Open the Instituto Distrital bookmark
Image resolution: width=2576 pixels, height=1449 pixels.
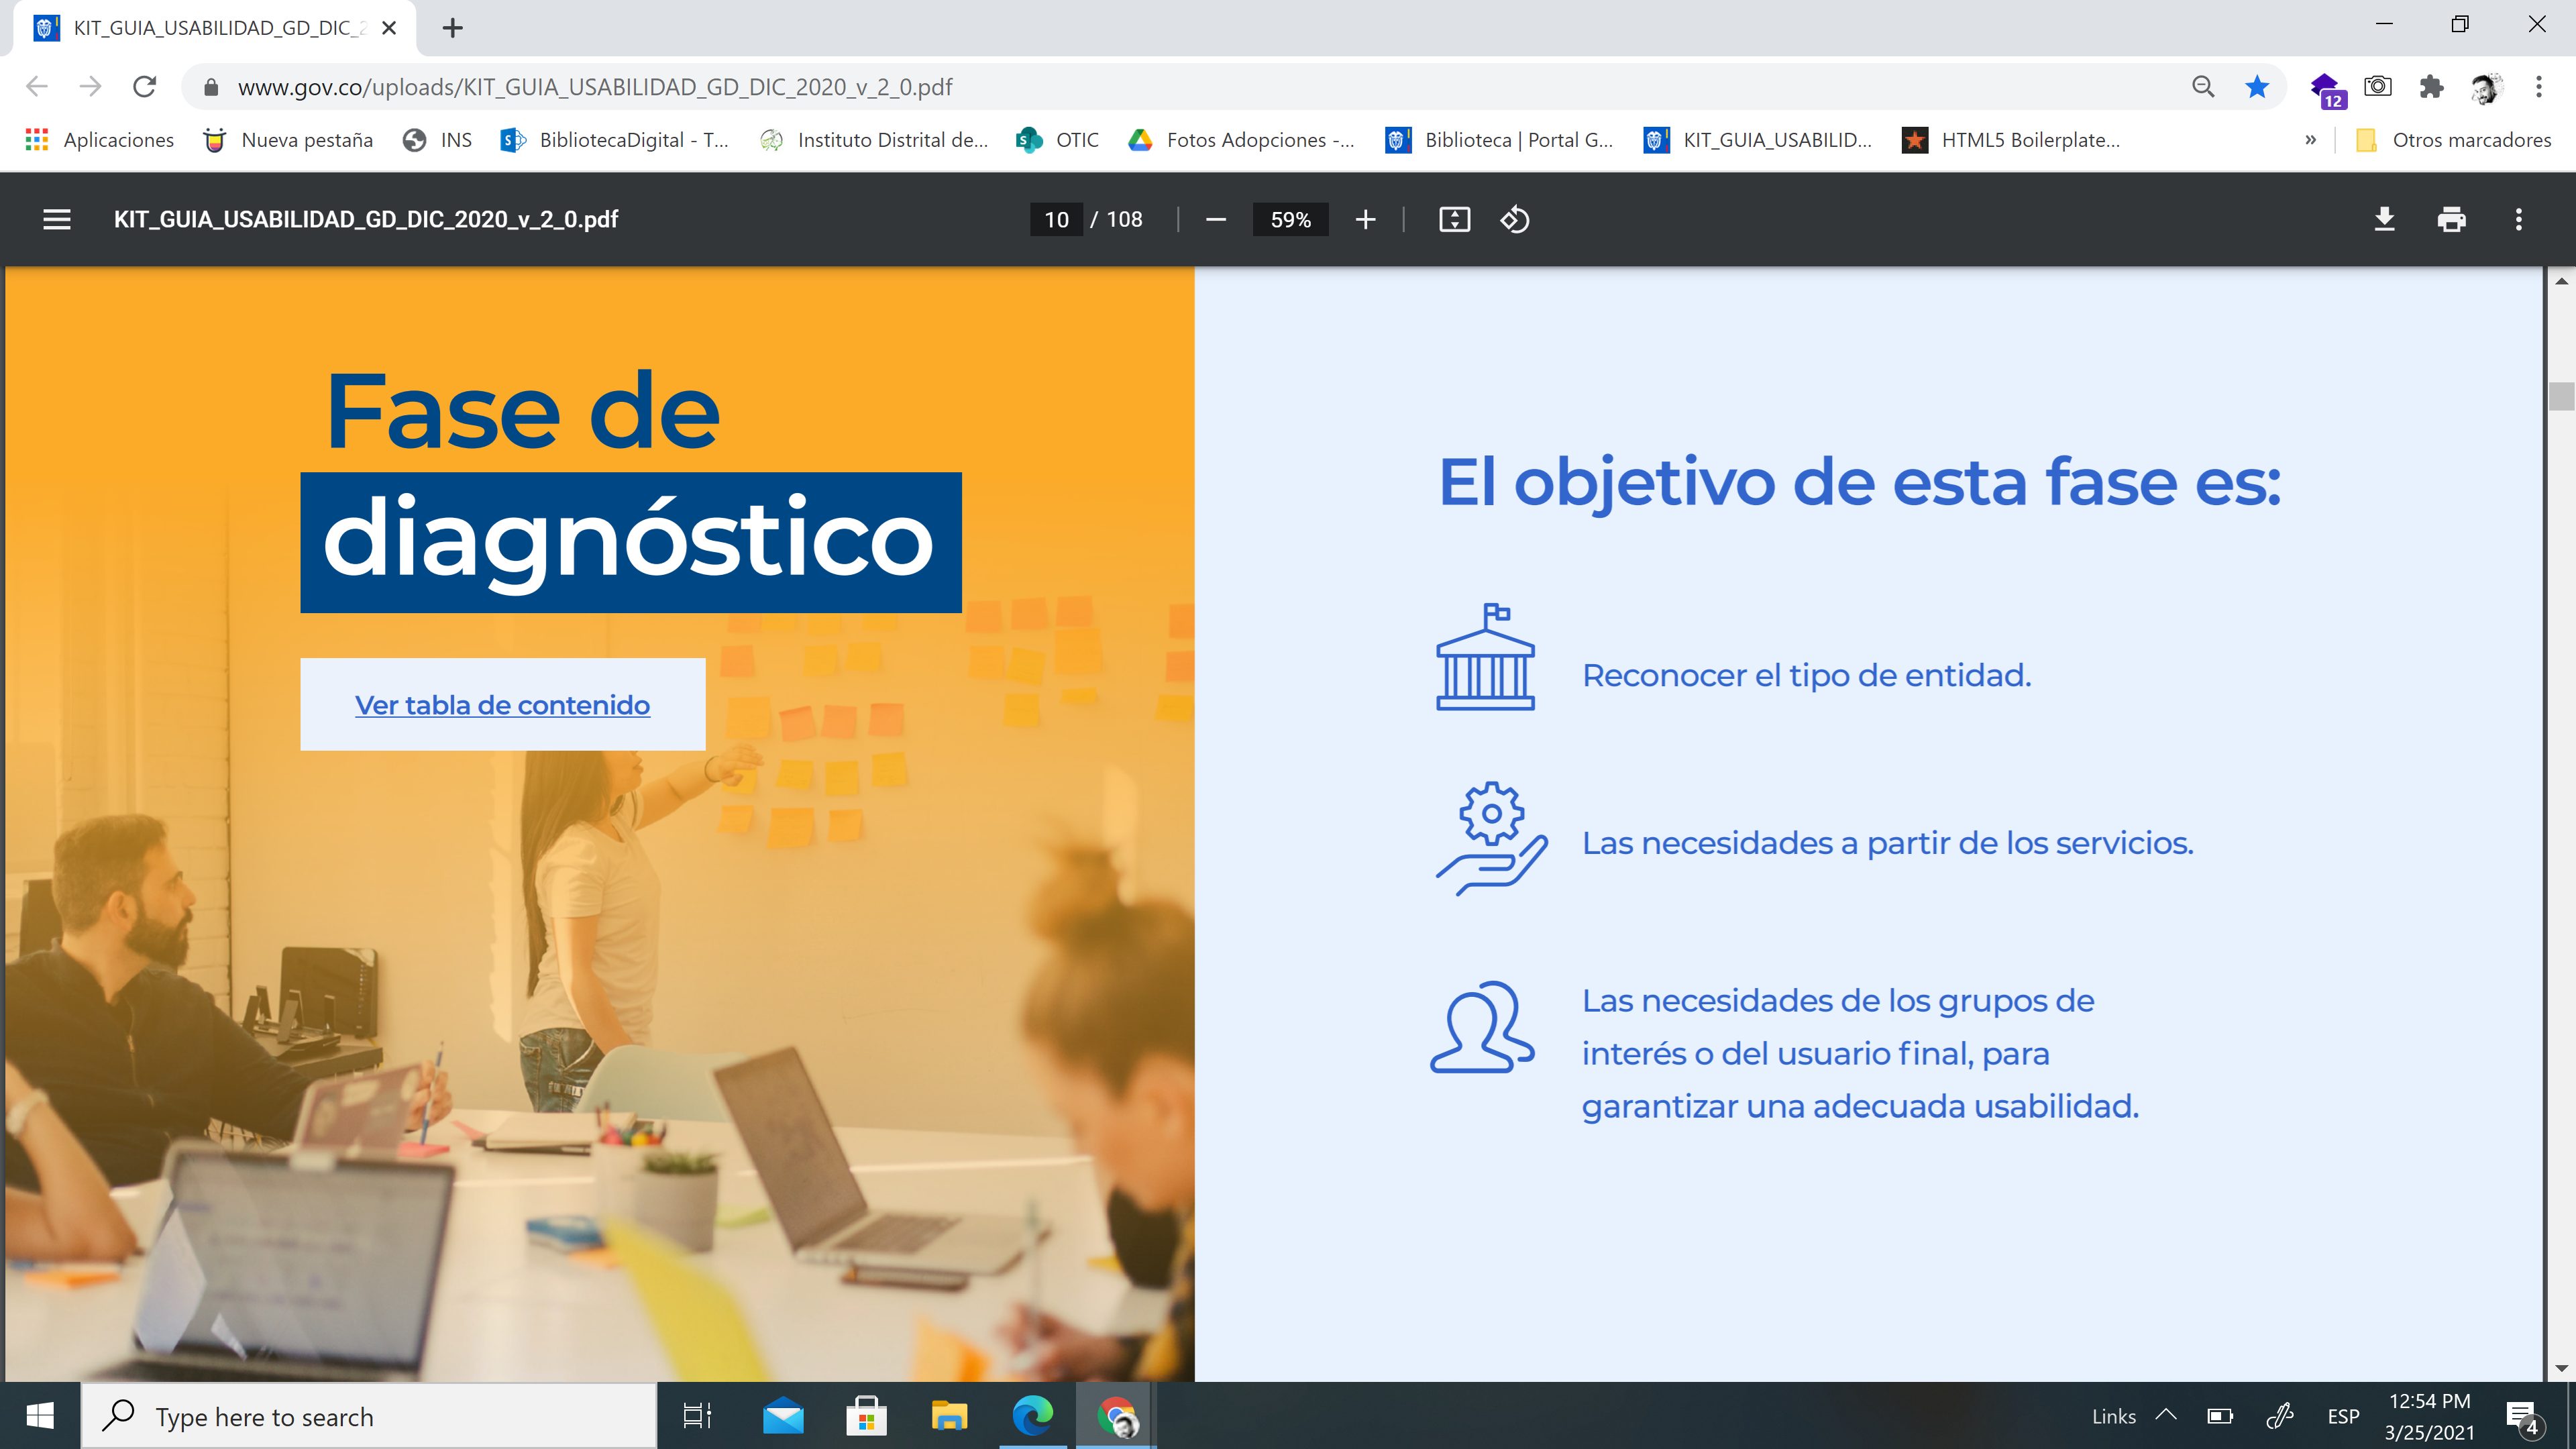[874, 140]
